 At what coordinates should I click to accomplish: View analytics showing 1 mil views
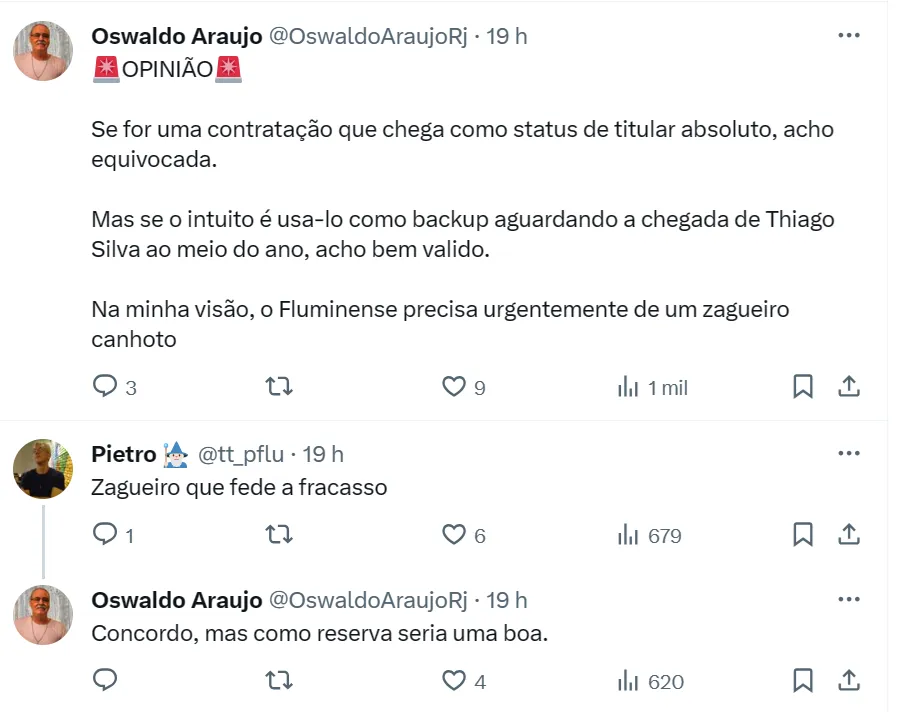pyautogui.click(x=628, y=387)
